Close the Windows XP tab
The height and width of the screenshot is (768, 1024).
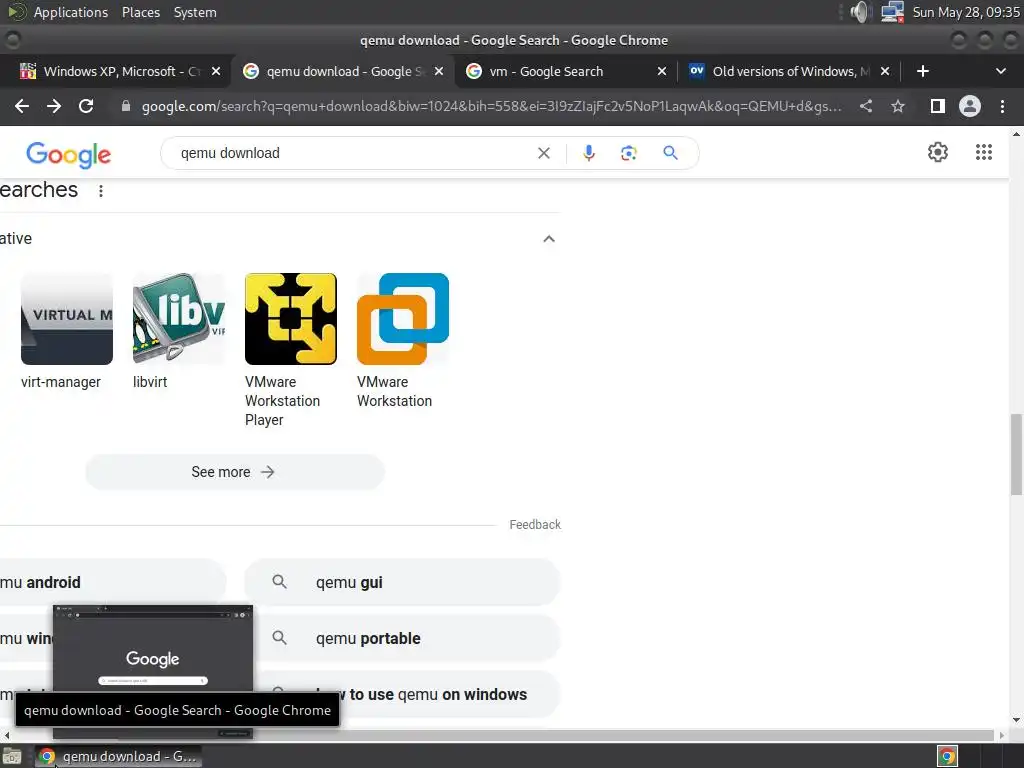(x=216, y=71)
